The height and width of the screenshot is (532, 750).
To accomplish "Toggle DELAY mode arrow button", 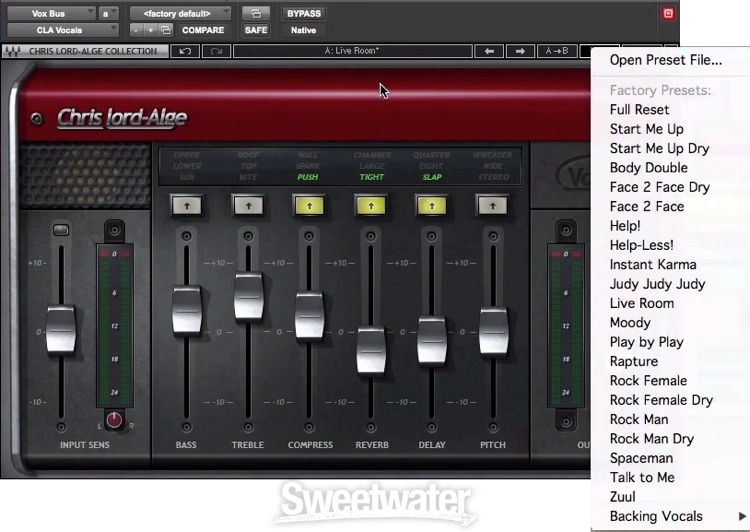I will pos(432,206).
